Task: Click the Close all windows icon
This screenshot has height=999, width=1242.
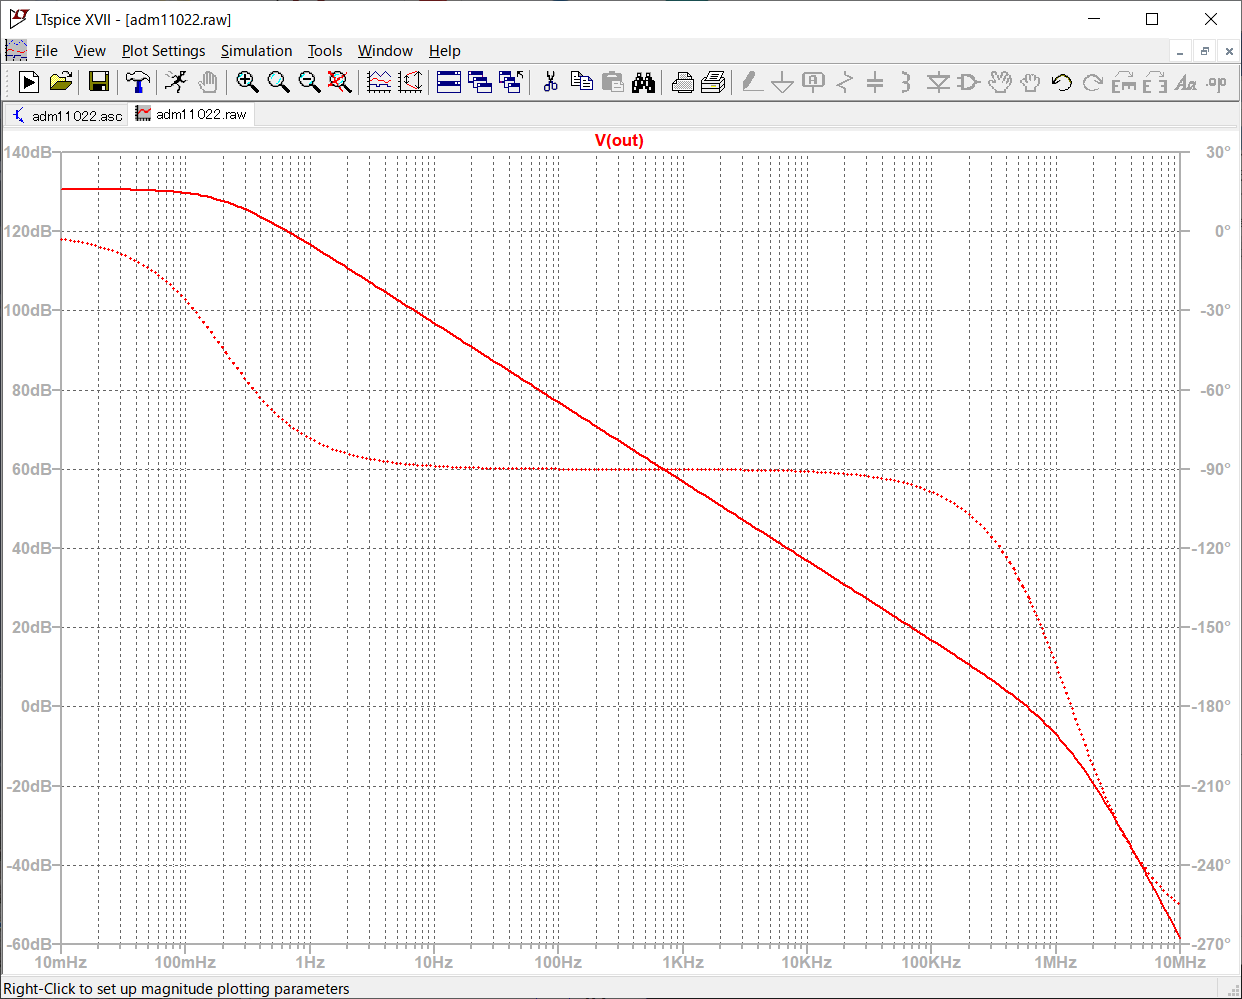Action: tap(511, 82)
